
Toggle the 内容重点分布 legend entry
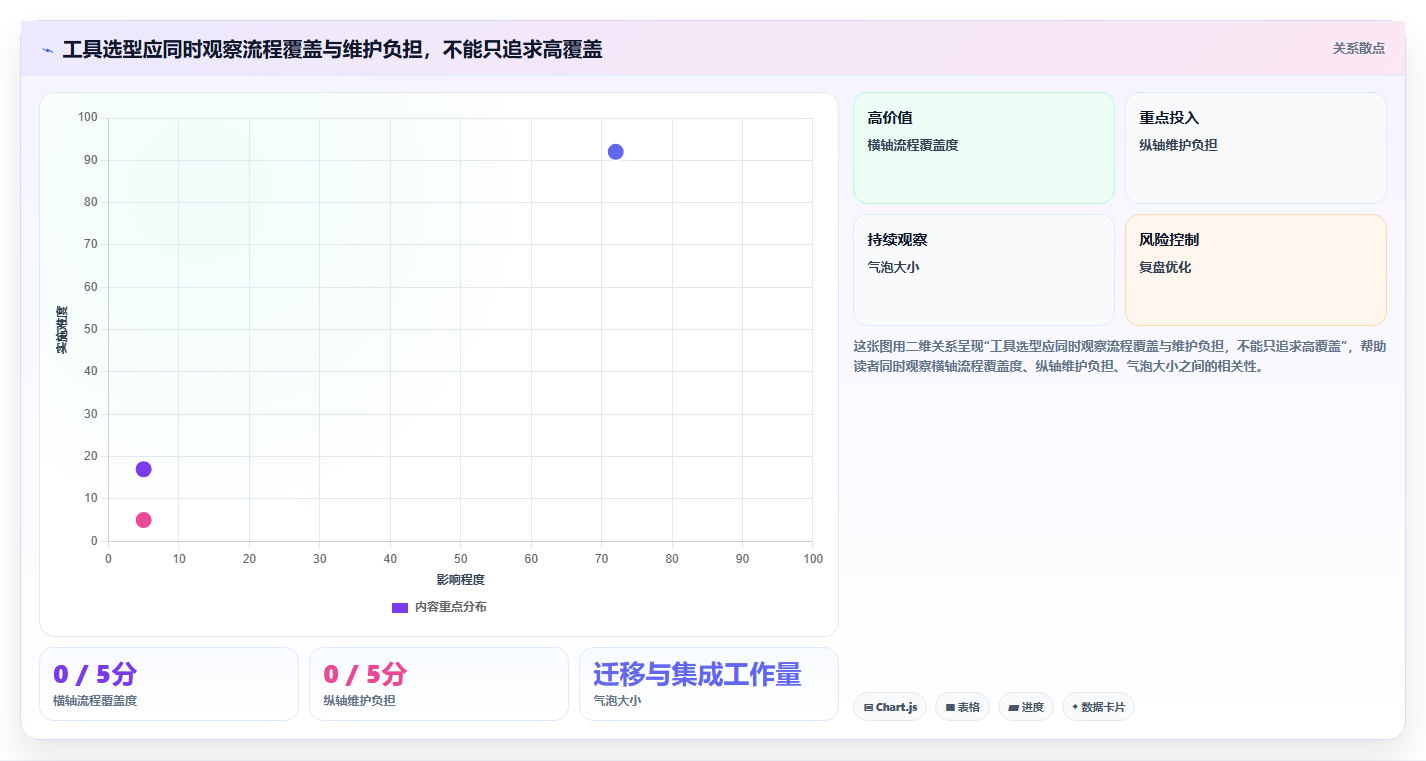(x=439, y=607)
